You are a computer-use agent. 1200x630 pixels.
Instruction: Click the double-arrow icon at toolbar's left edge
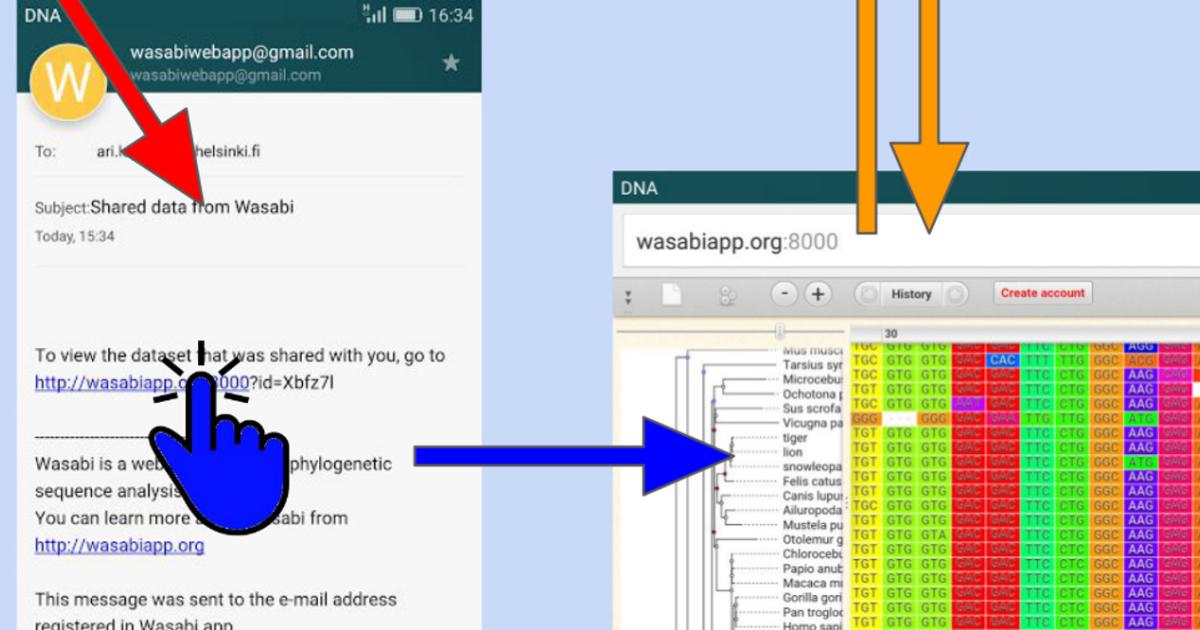click(x=628, y=295)
